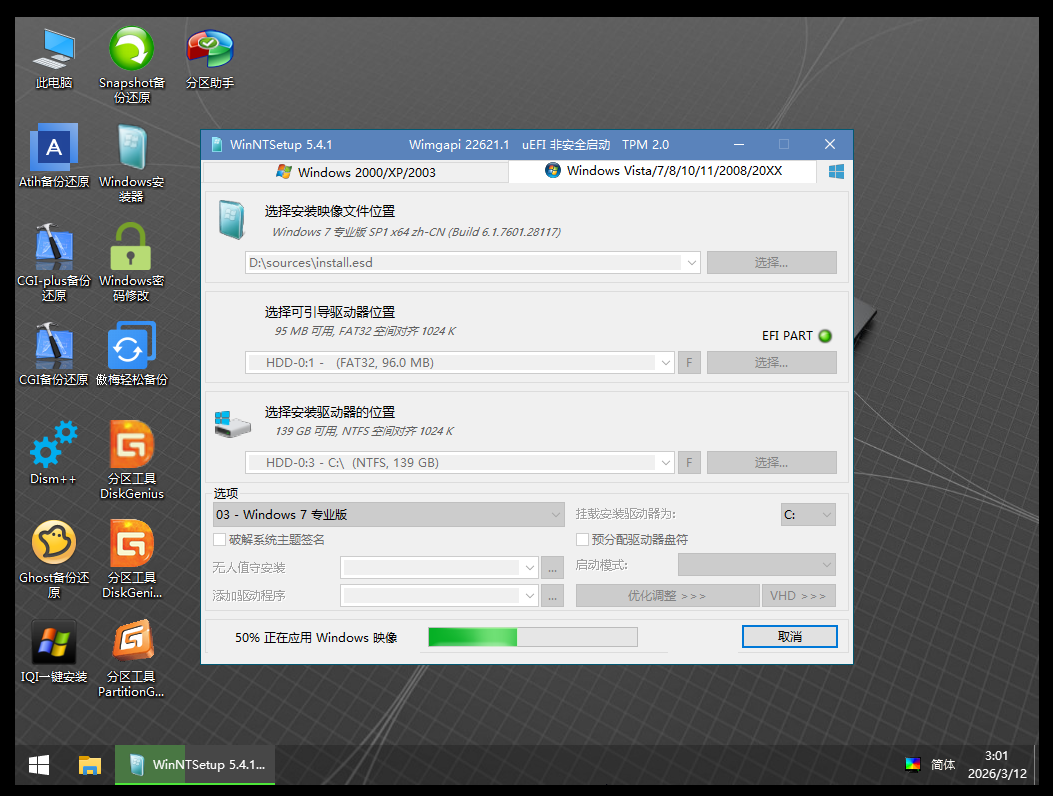Screen dimensions: 1053x796
Task: Expand the HDD-0:3 C:\ install drive dropdown
Action: pos(665,463)
